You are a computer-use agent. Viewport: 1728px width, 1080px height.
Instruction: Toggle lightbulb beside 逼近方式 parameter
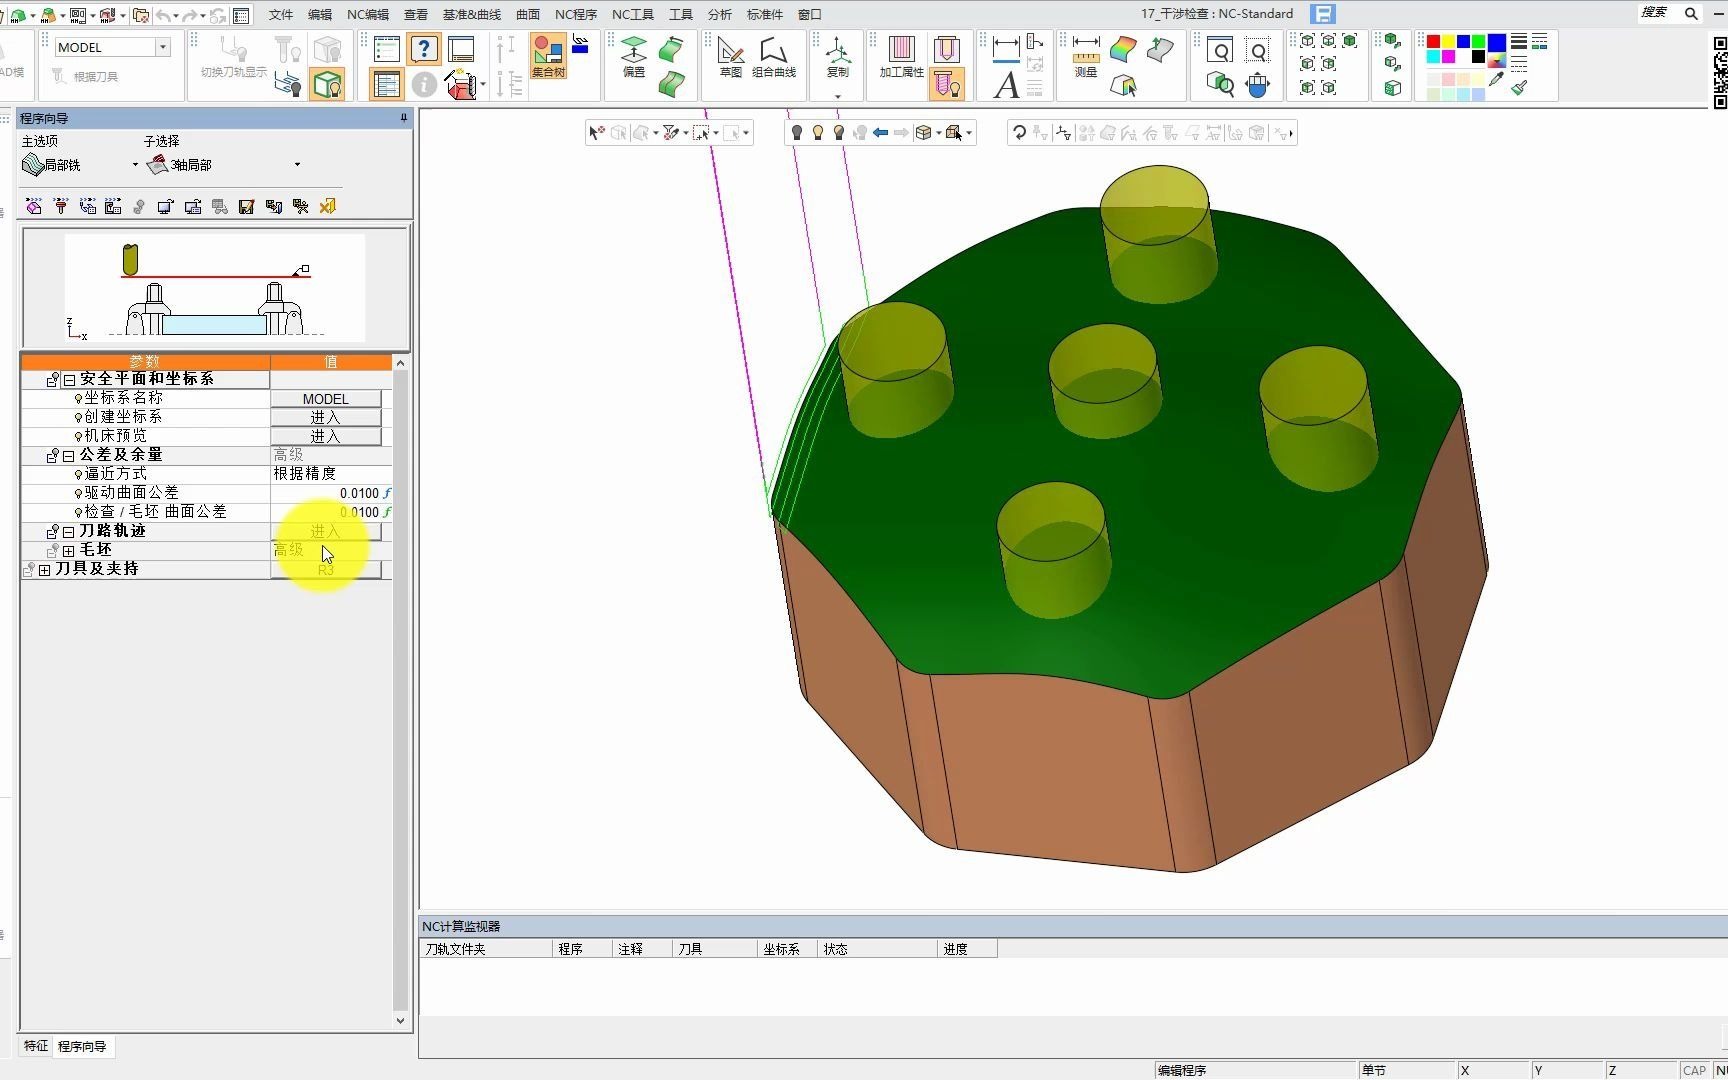pyautogui.click(x=78, y=475)
